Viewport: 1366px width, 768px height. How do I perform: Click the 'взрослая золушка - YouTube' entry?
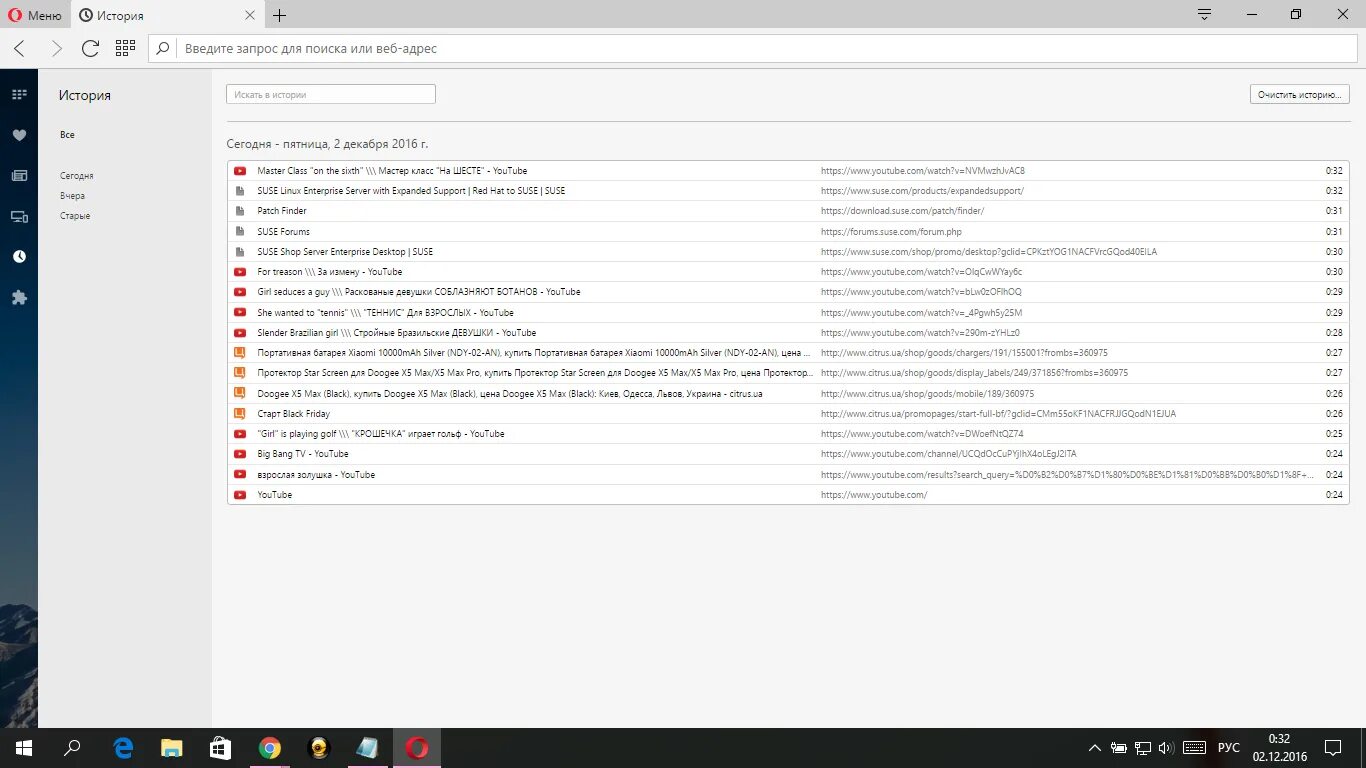click(x=788, y=475)
